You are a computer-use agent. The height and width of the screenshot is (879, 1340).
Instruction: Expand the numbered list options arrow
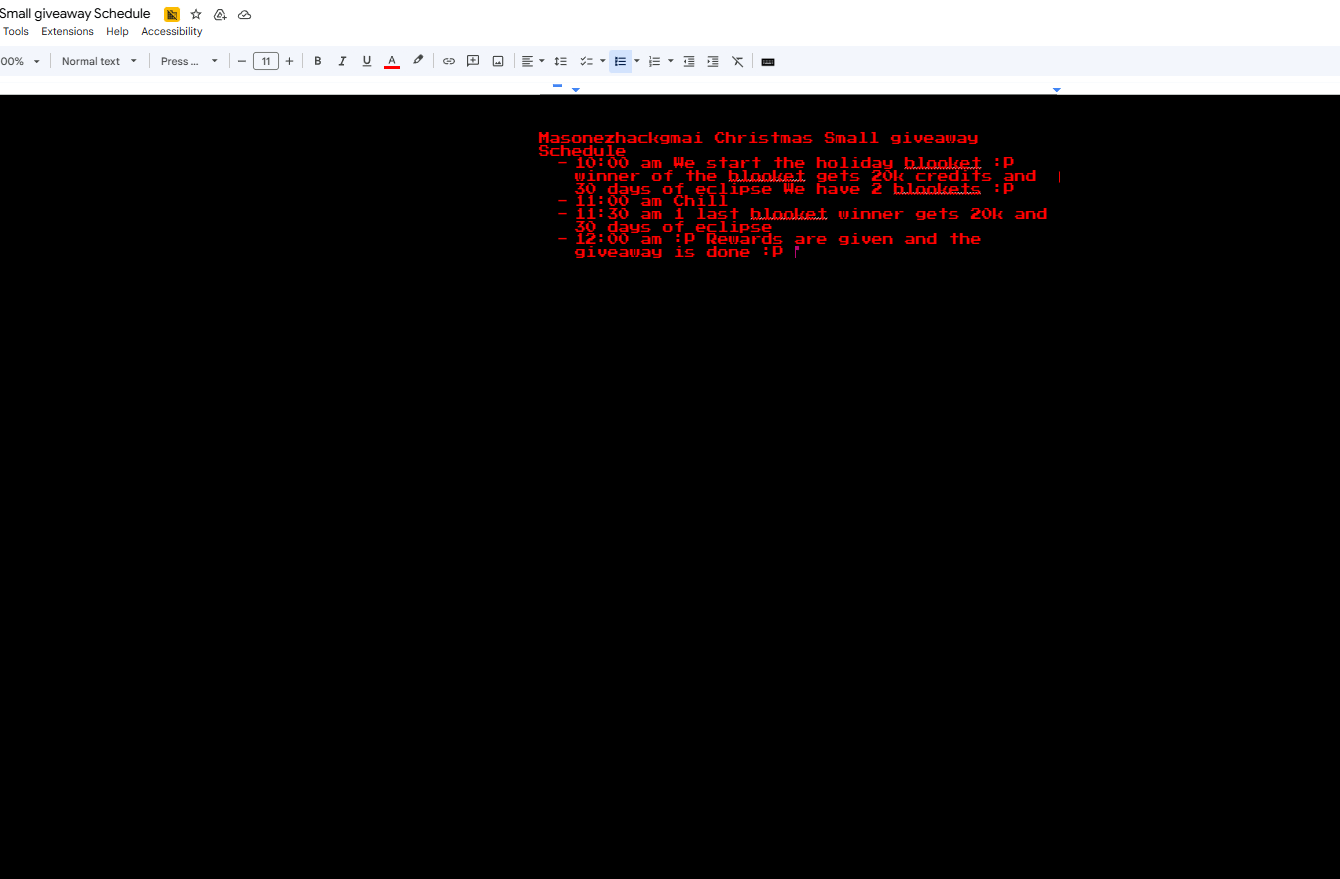click(x=671, y=62)
